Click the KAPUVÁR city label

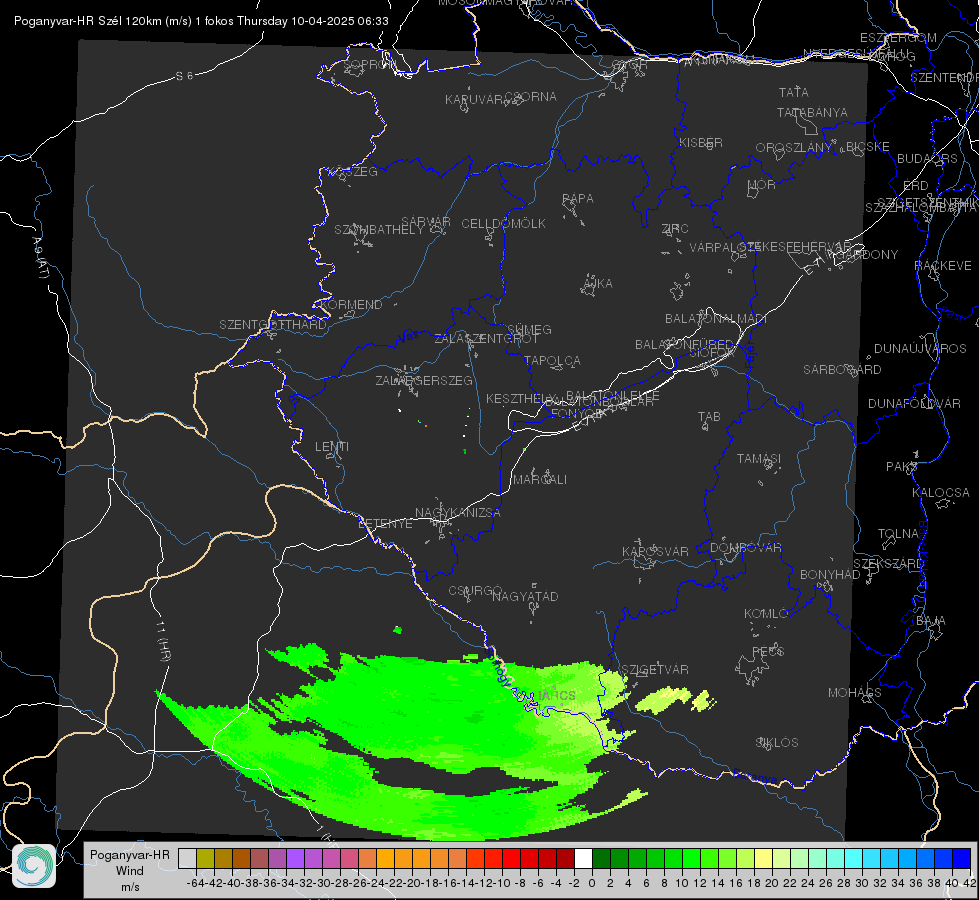(x=475, y=100)
